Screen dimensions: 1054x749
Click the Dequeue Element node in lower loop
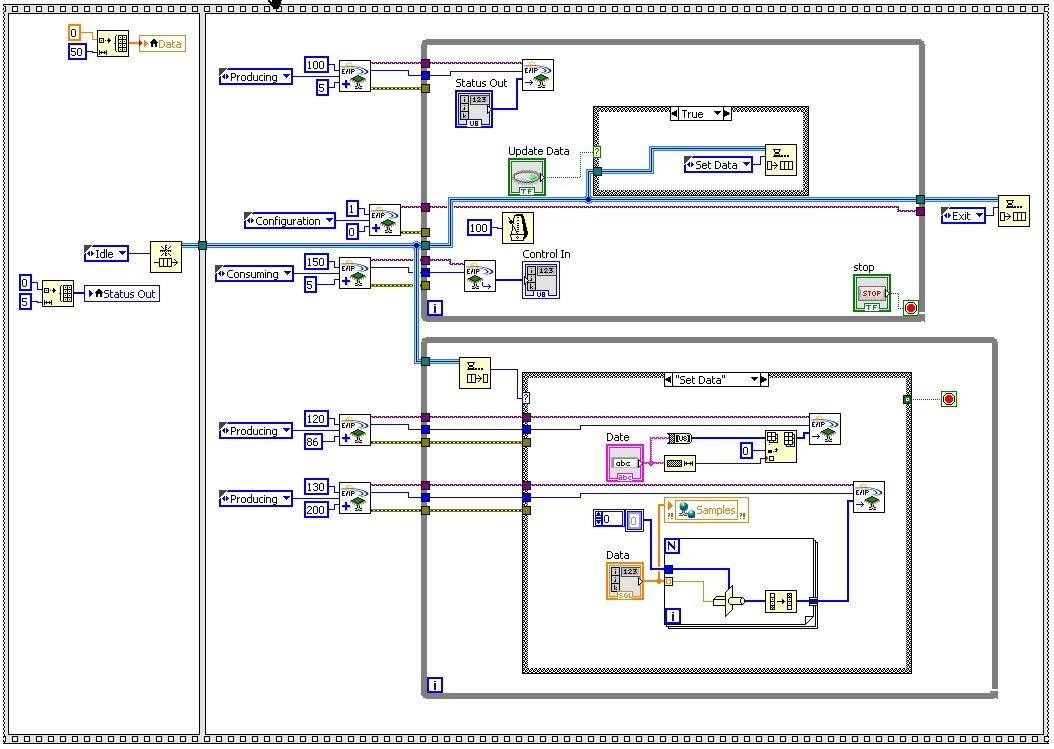475,373
